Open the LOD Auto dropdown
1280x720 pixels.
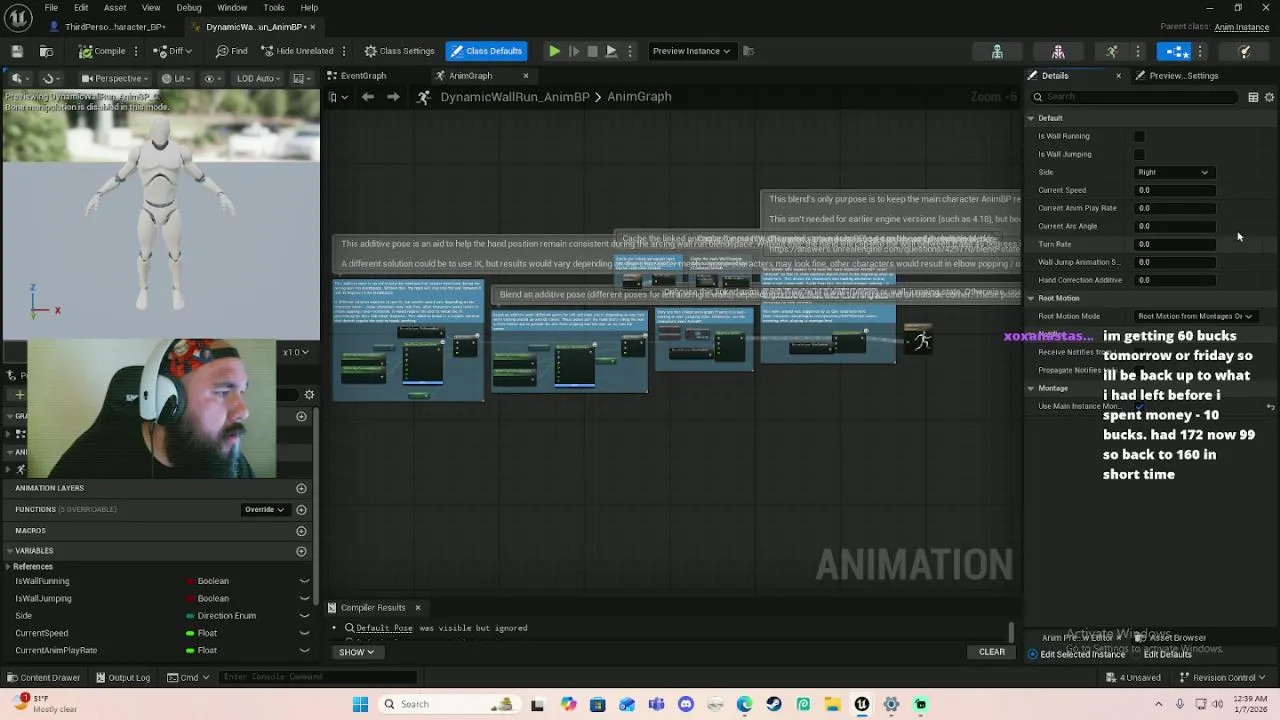pos(257,78)
